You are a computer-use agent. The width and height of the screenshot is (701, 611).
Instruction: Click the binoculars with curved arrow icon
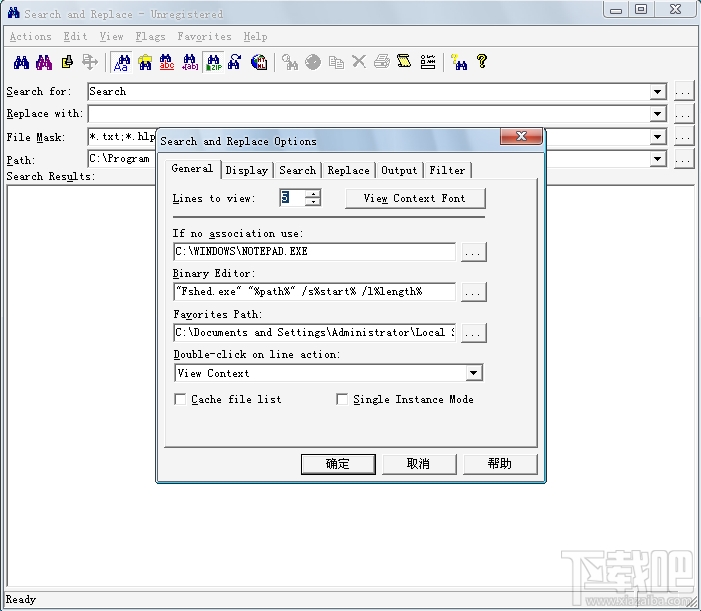235,62
